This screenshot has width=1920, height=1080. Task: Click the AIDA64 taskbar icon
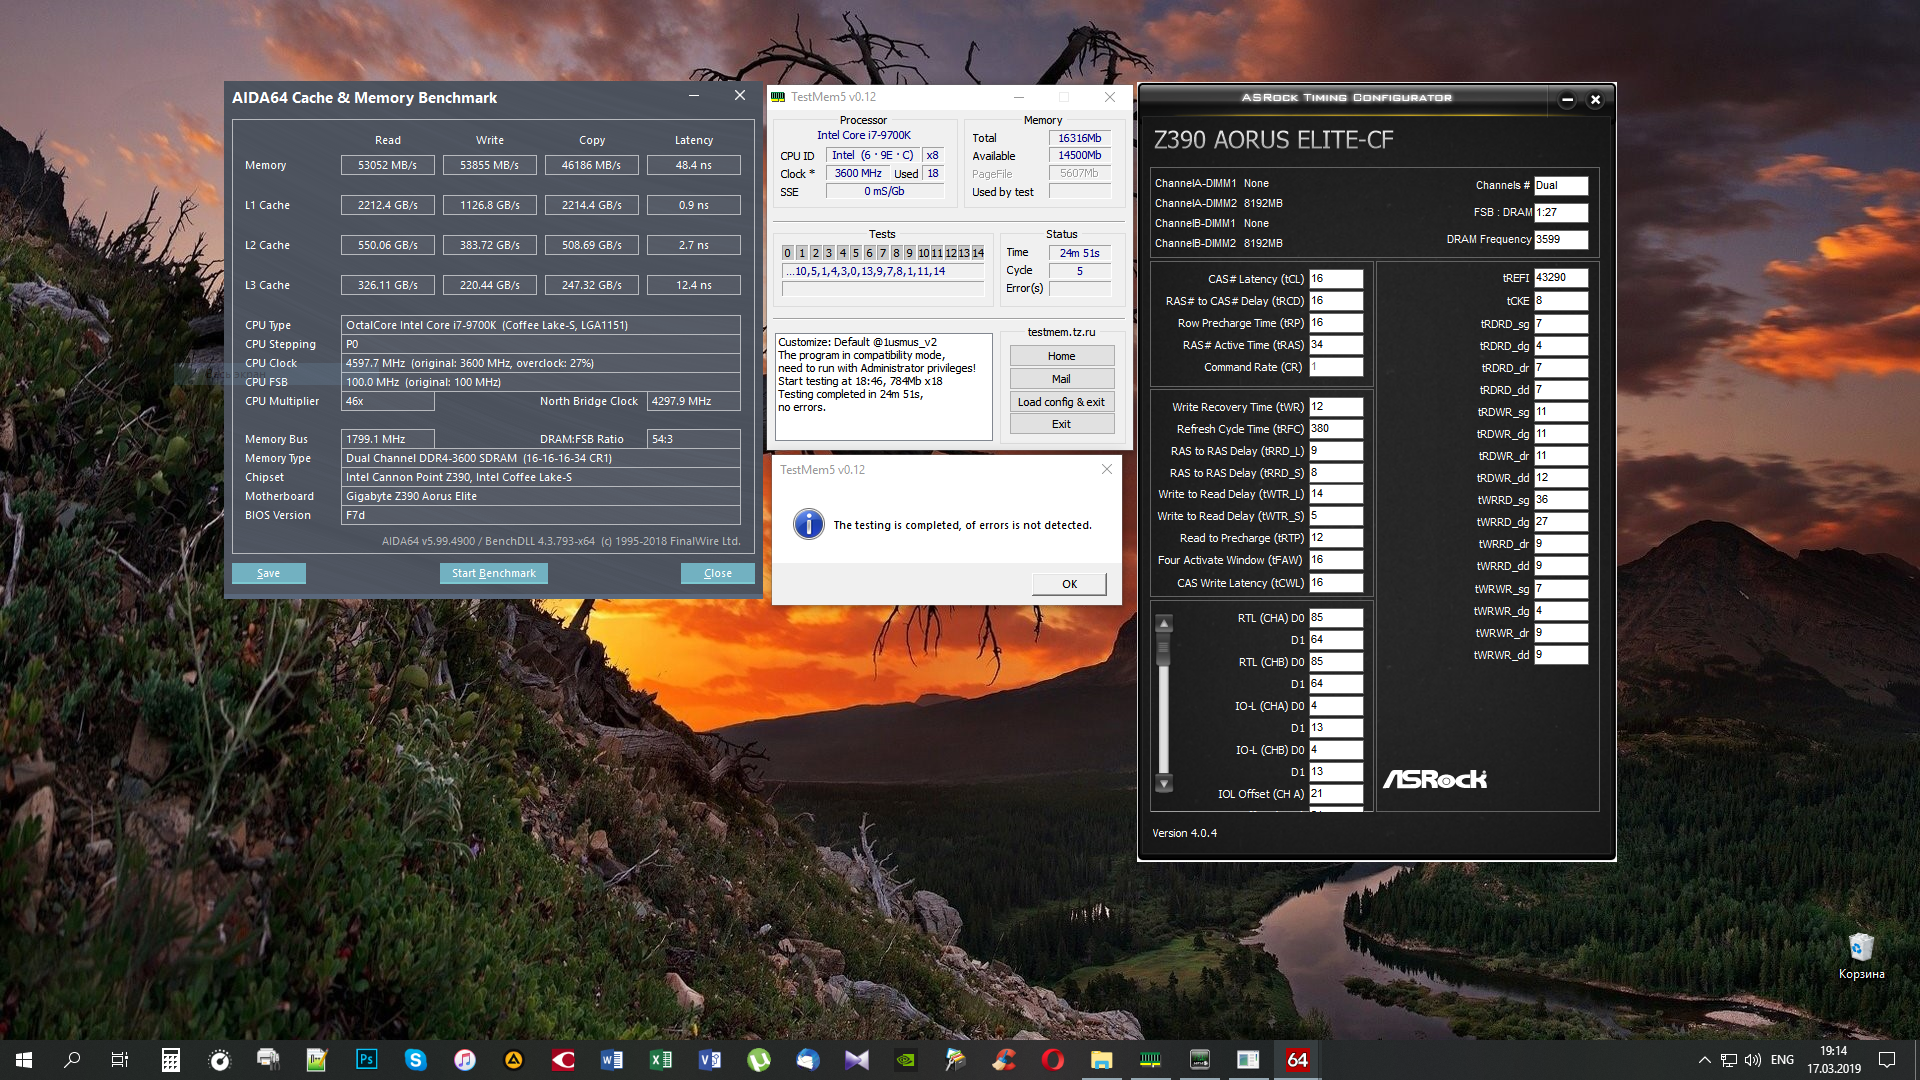[1297, 1059]
